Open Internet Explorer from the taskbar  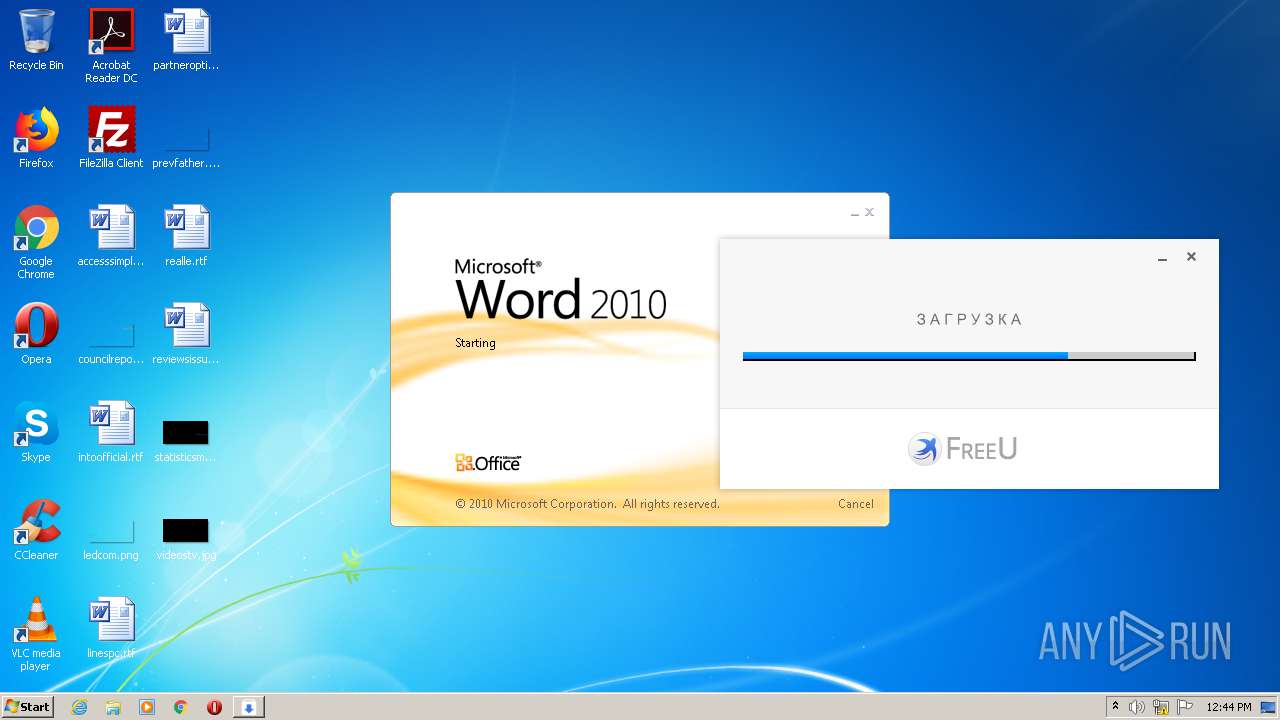(80, 707)
